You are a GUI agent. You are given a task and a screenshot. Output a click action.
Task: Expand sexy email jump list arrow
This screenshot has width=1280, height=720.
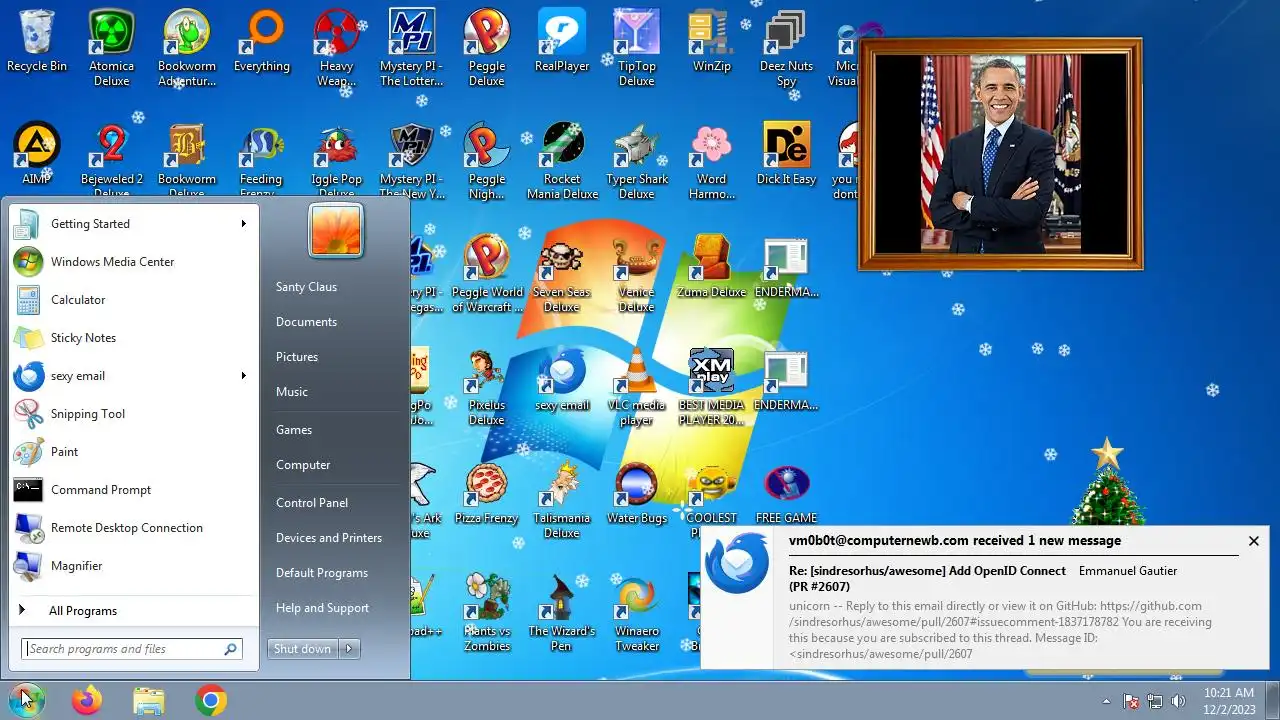click(243, 376)
